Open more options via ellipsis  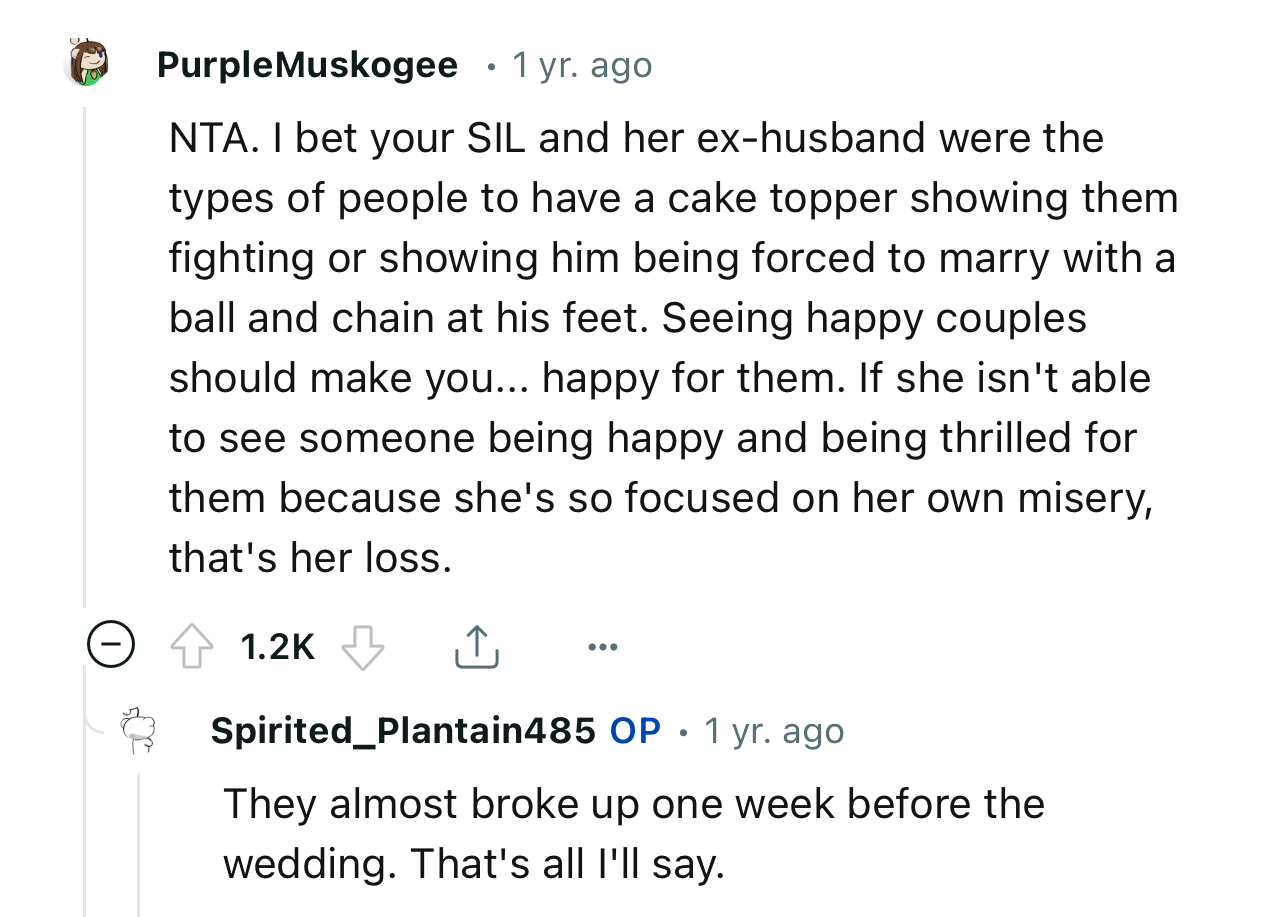(x=603, y=646)
